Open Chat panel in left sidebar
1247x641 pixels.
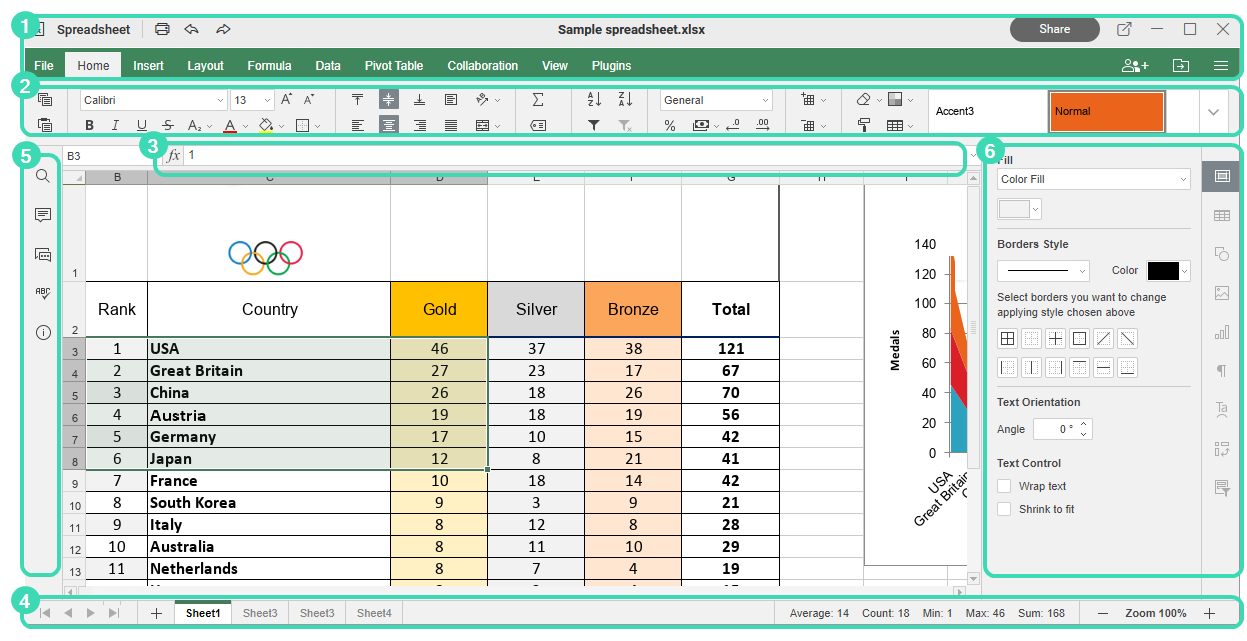click(43, 254)
